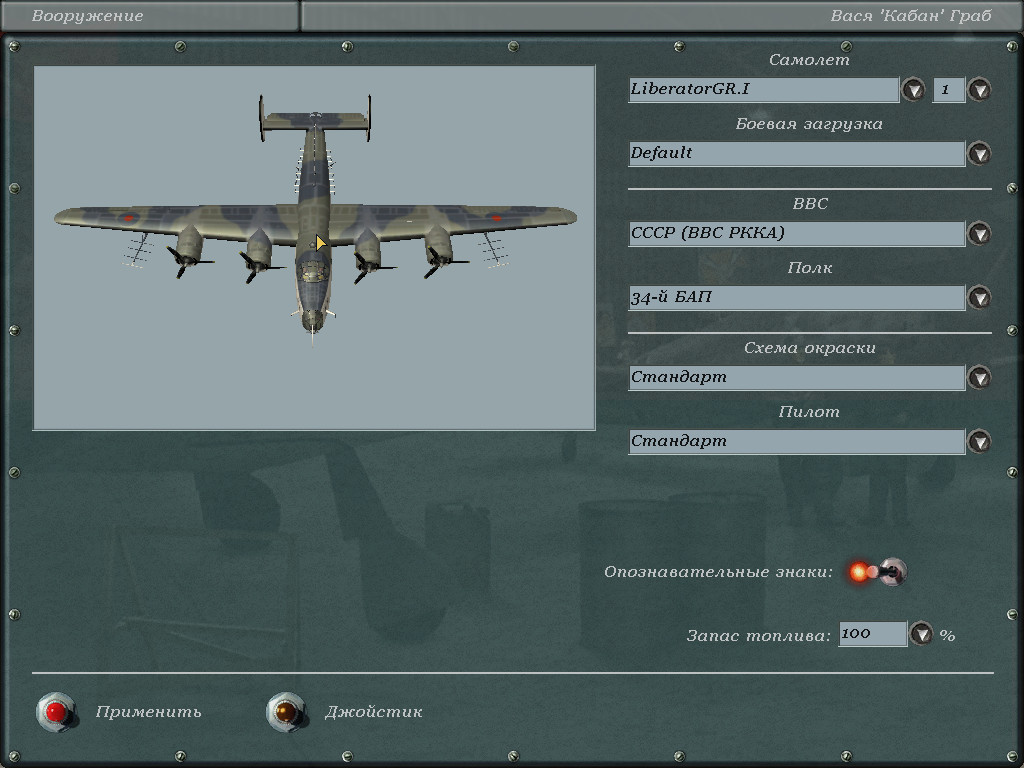Click the aircraft number field showing 1

tap(949, 89)
